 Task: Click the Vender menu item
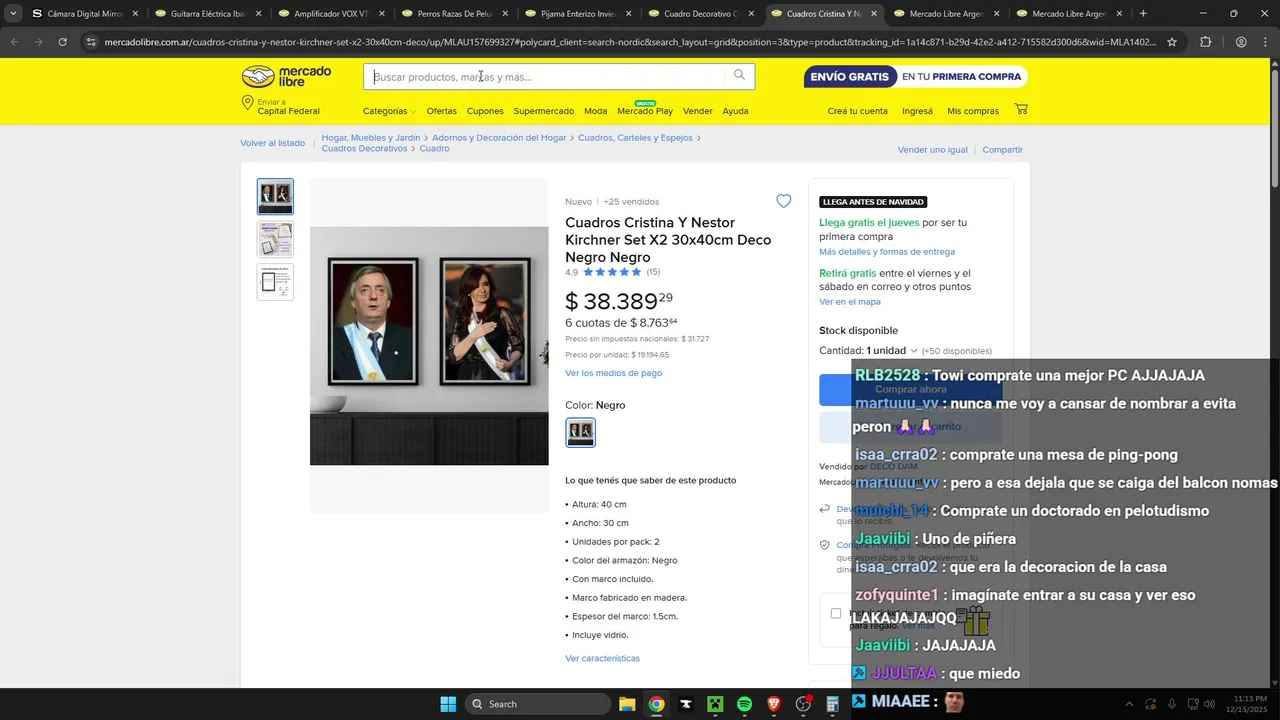698,111
